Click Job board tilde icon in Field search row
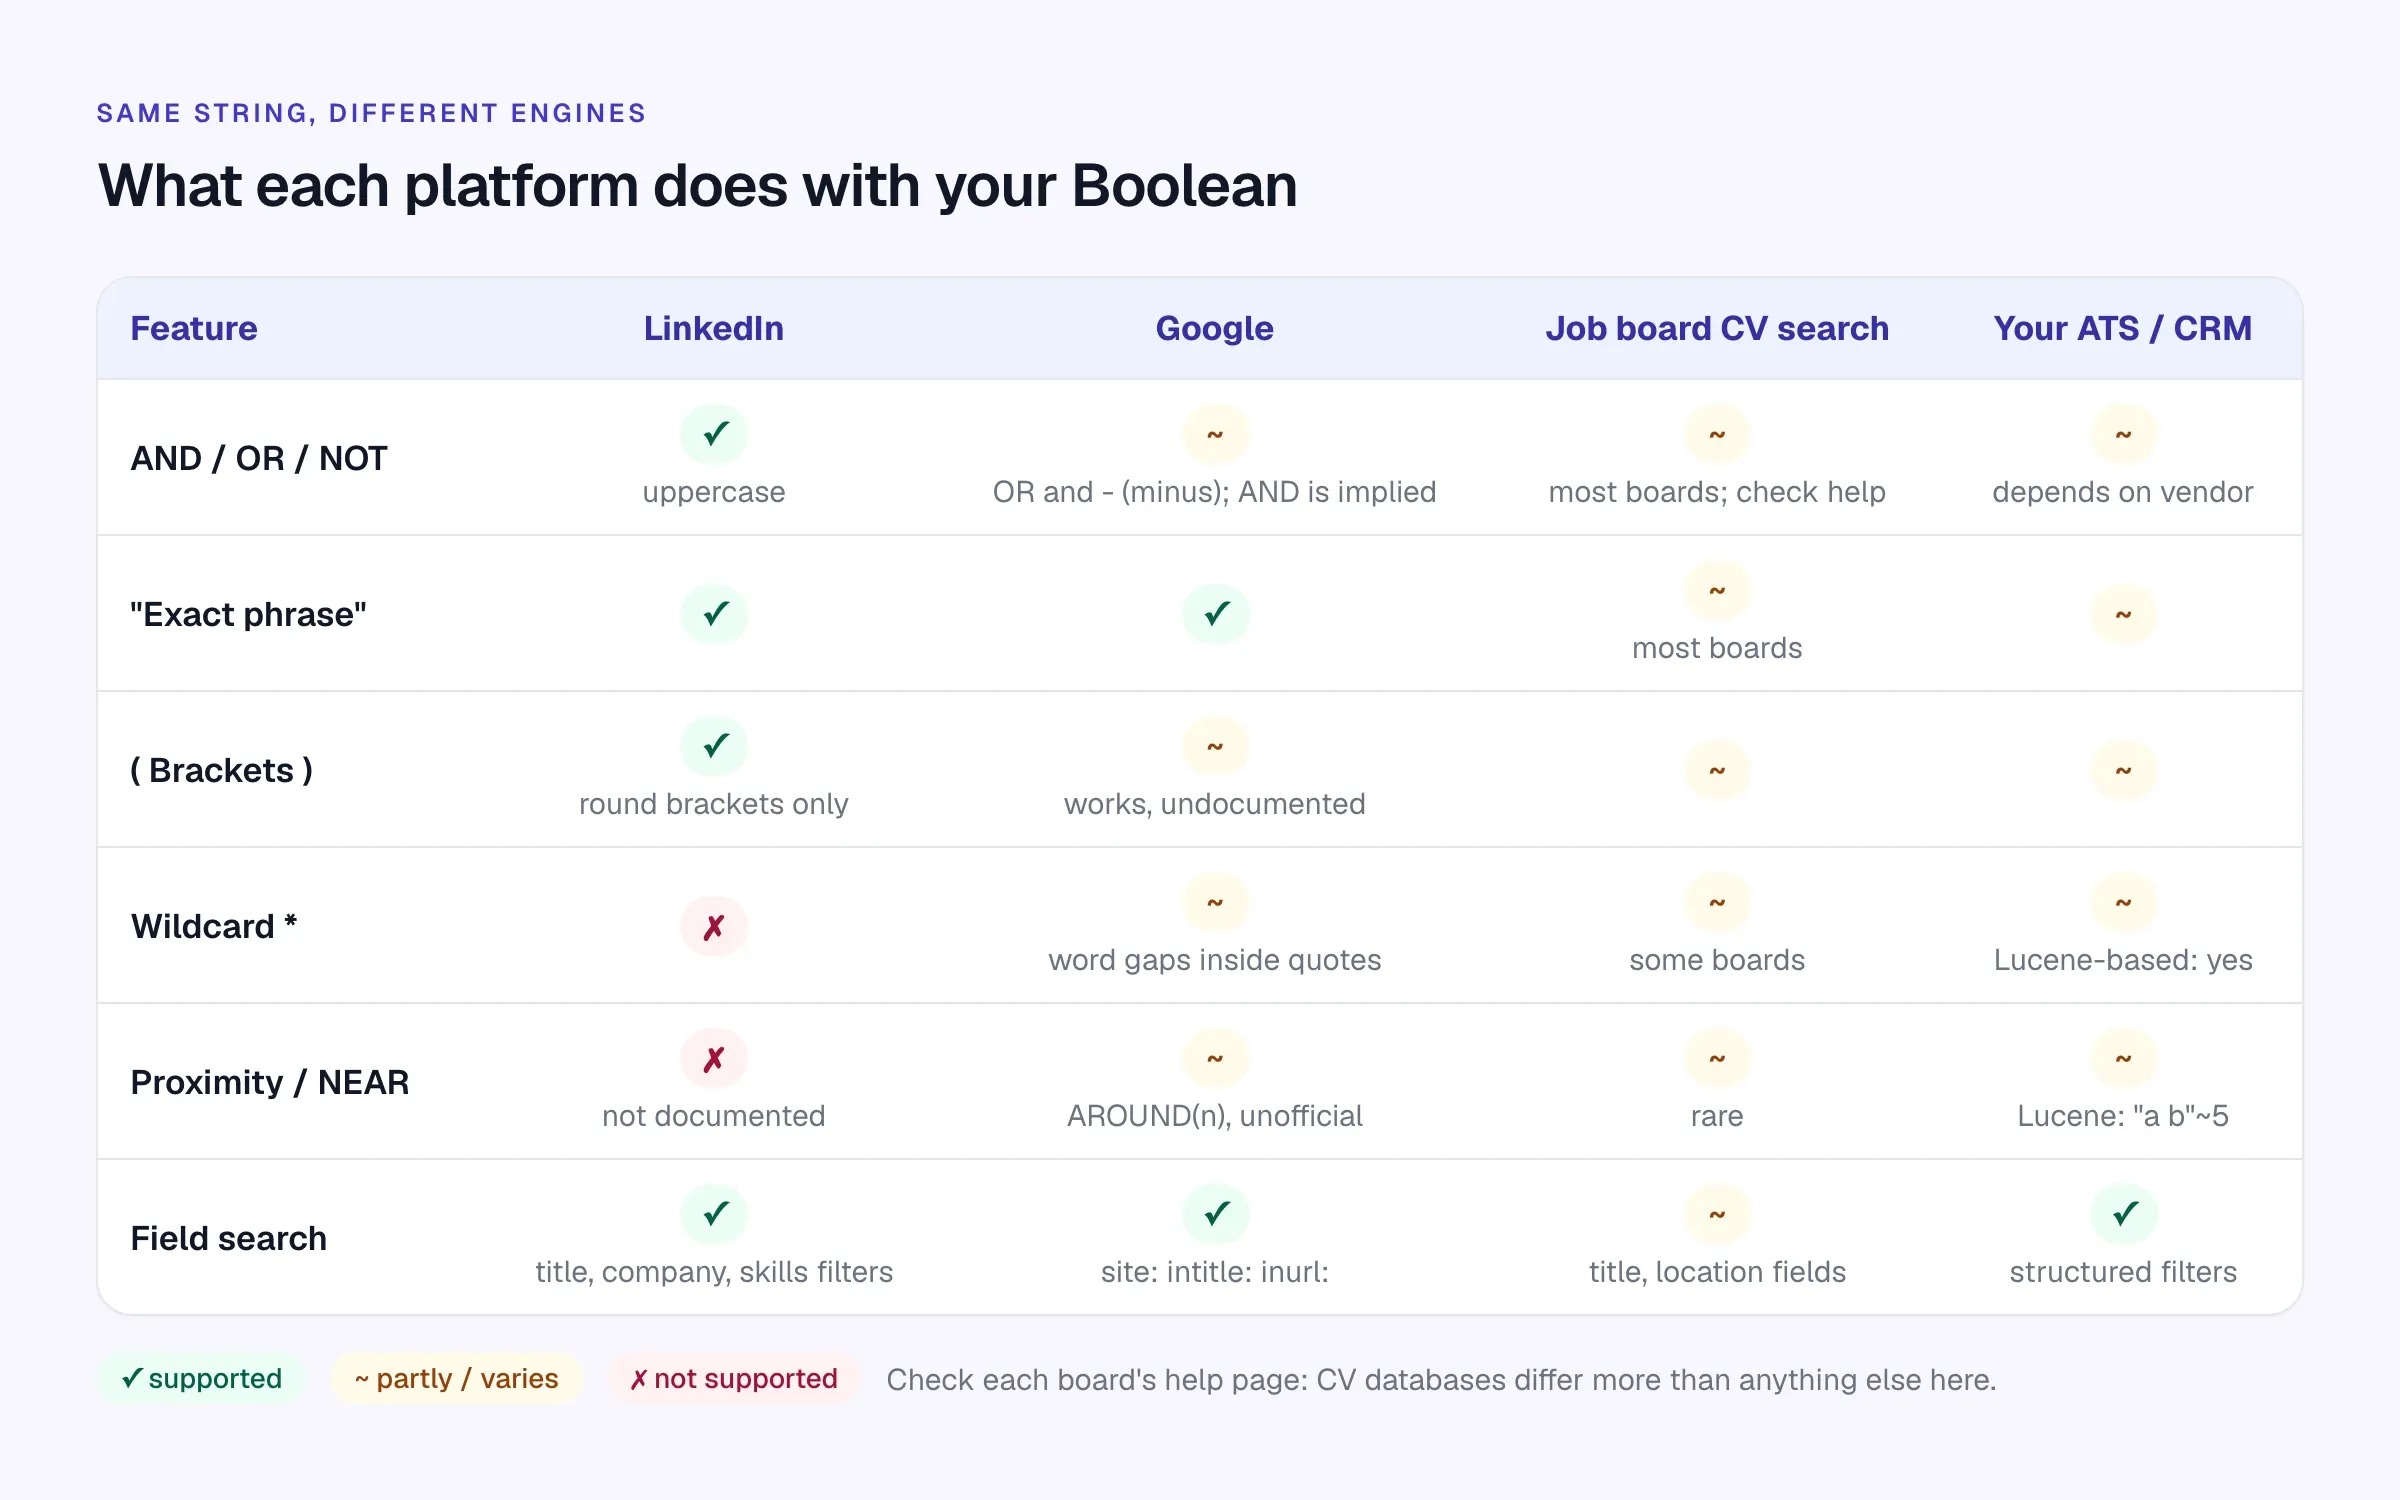Viewport: 2400px width, 1500px height. (1717, 1214)
